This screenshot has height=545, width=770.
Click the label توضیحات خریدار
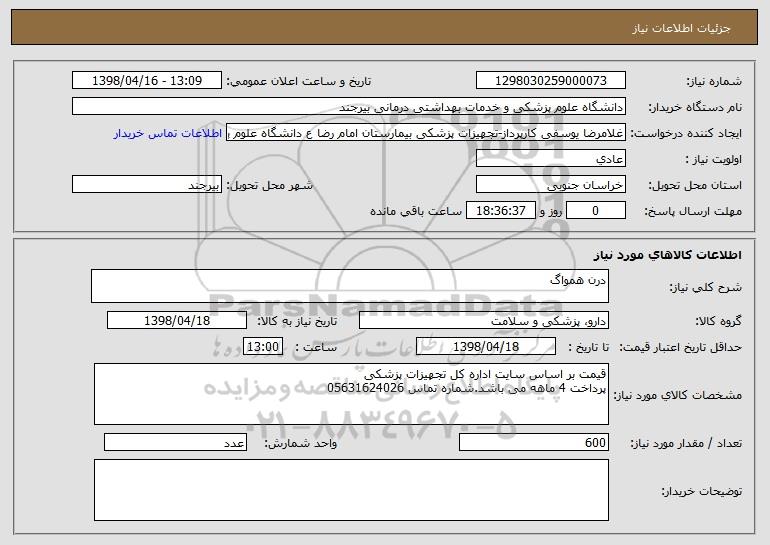point(702,491)
